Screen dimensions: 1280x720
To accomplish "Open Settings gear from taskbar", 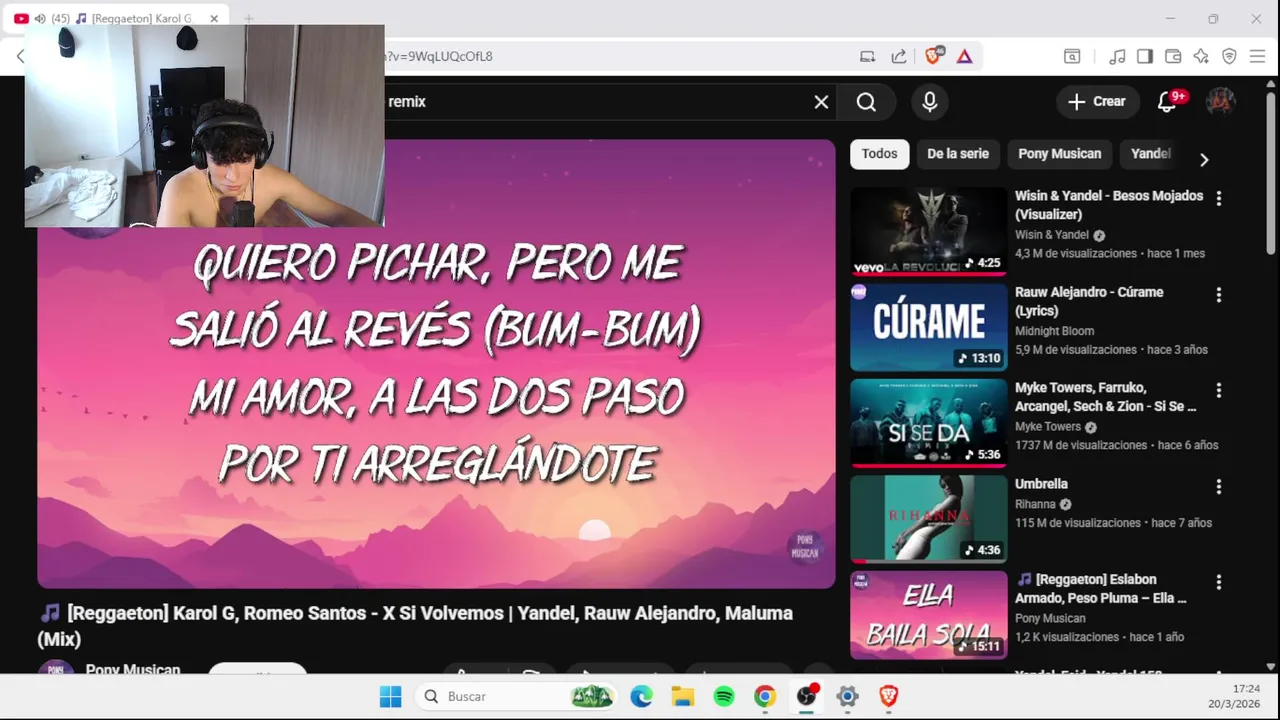I will pyautogui.click(x=848, y=697).
